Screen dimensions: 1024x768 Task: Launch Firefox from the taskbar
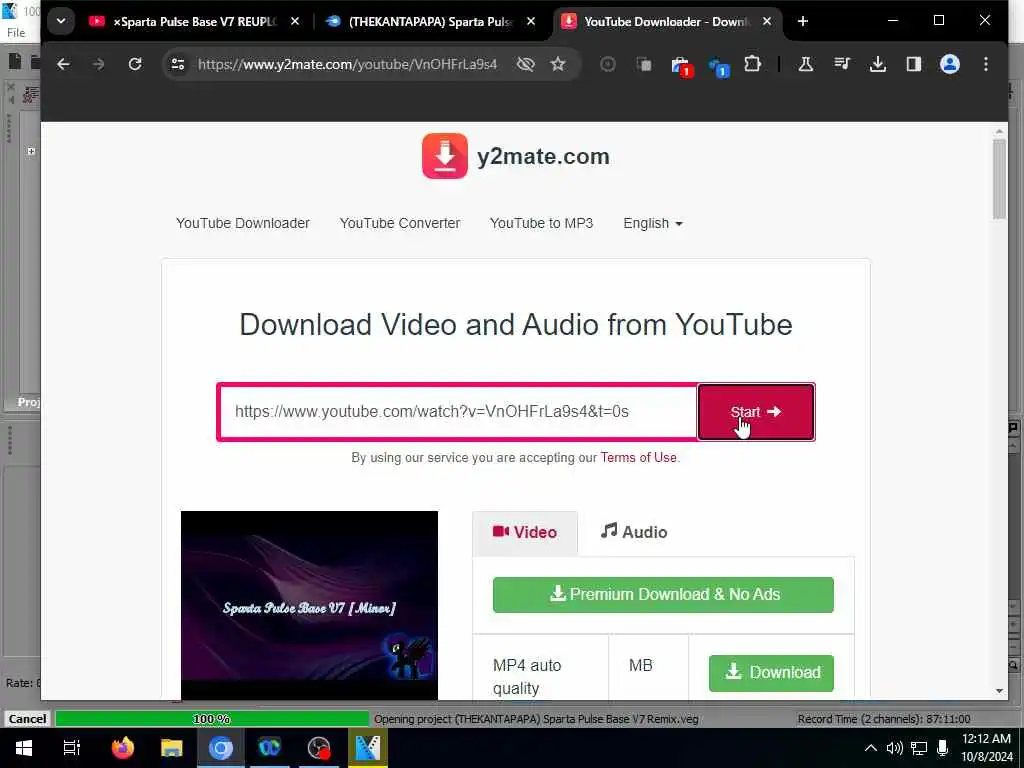(x=122, y=748)
